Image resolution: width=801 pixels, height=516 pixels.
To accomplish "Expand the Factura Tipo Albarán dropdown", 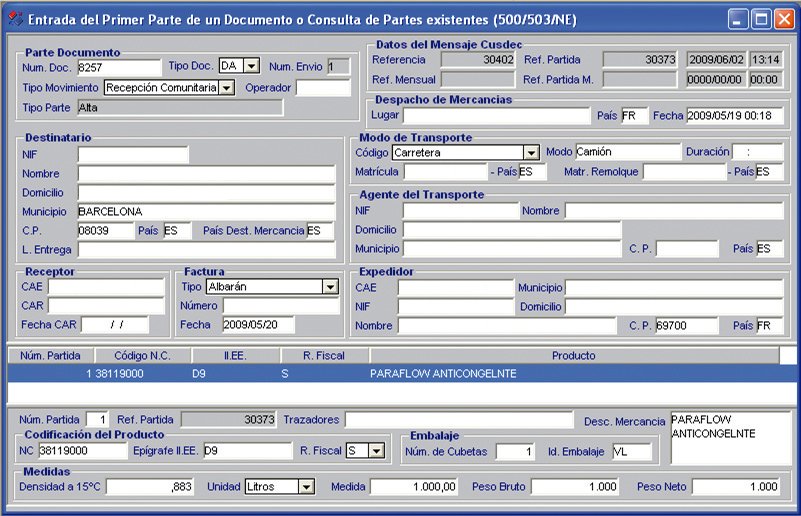I will point(330,287).
